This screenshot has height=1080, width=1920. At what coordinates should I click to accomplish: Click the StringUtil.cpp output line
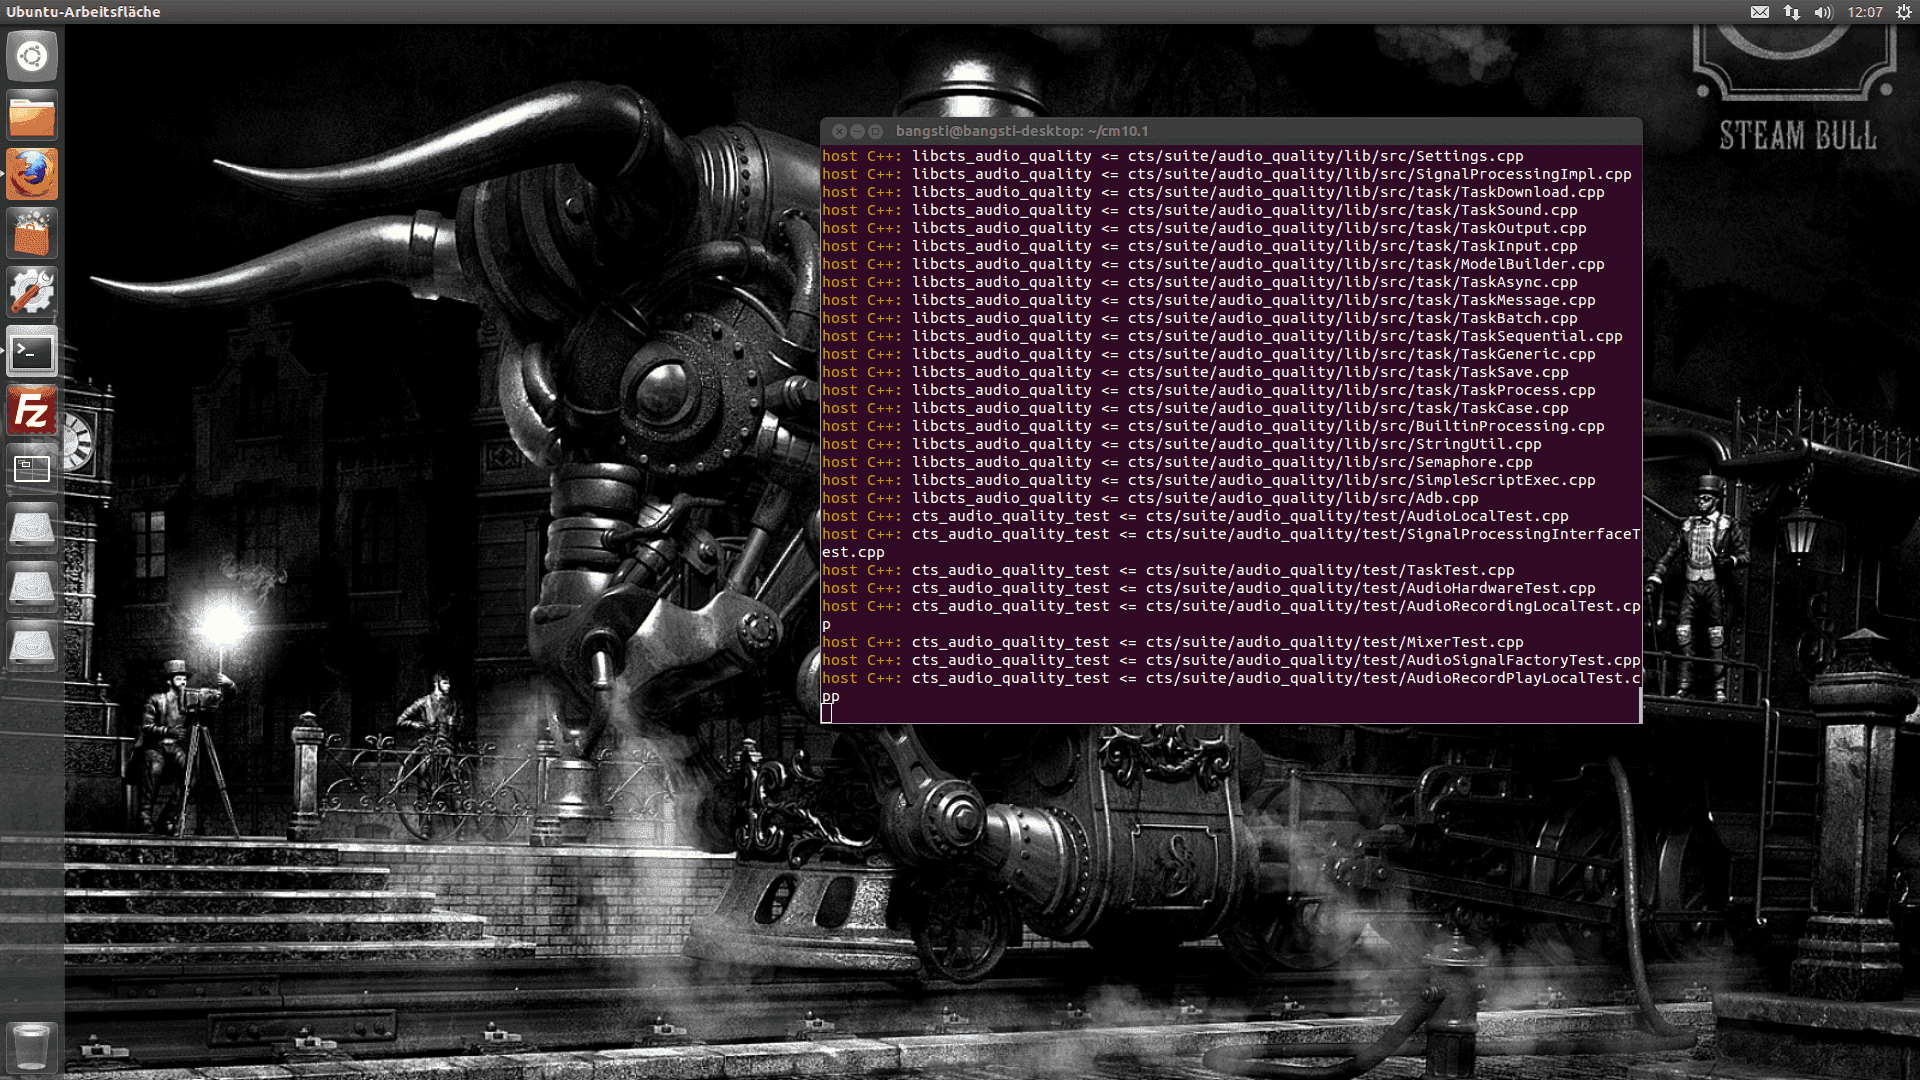1181,444
